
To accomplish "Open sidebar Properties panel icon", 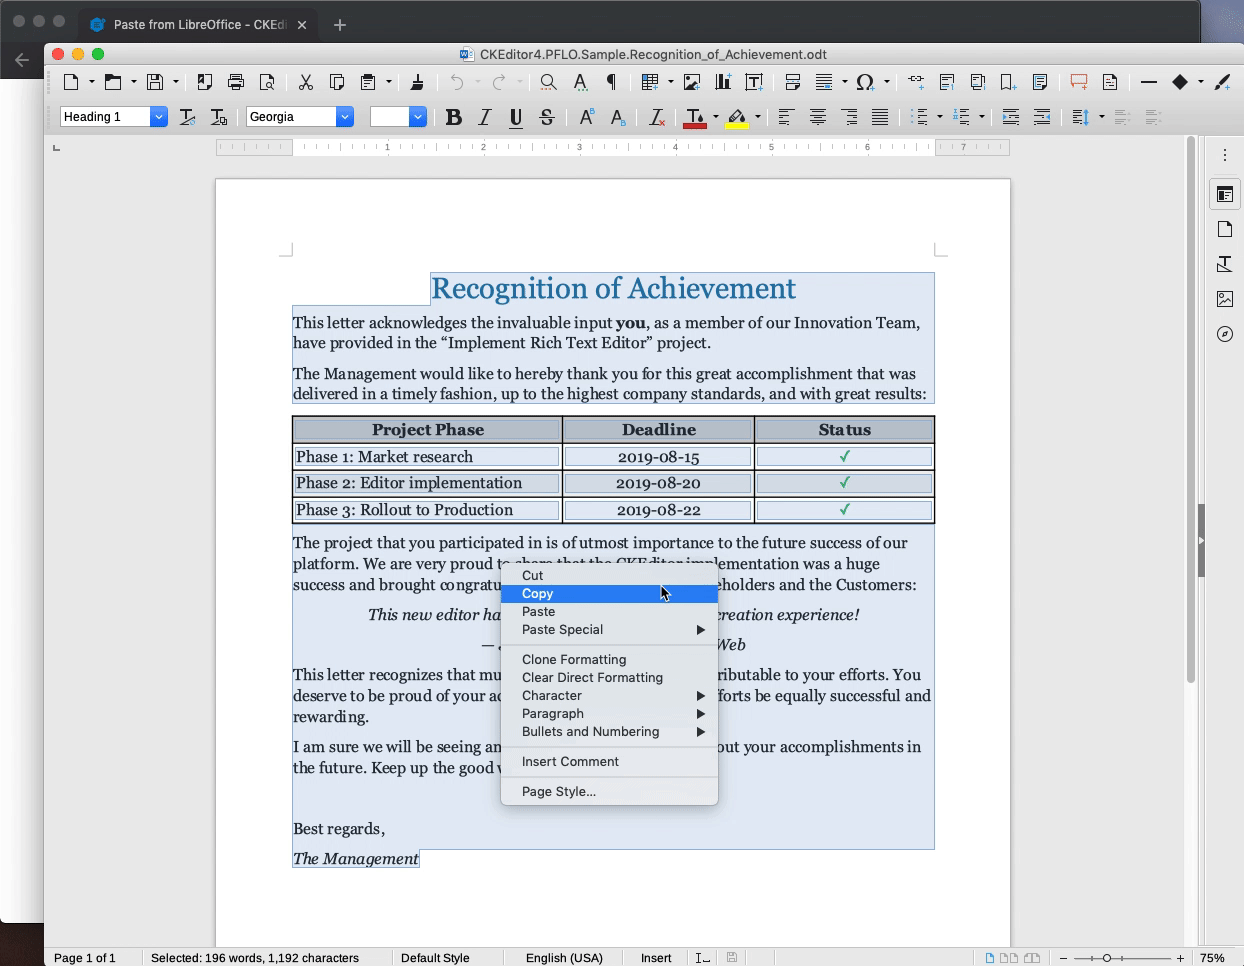I will (1225, 194).
